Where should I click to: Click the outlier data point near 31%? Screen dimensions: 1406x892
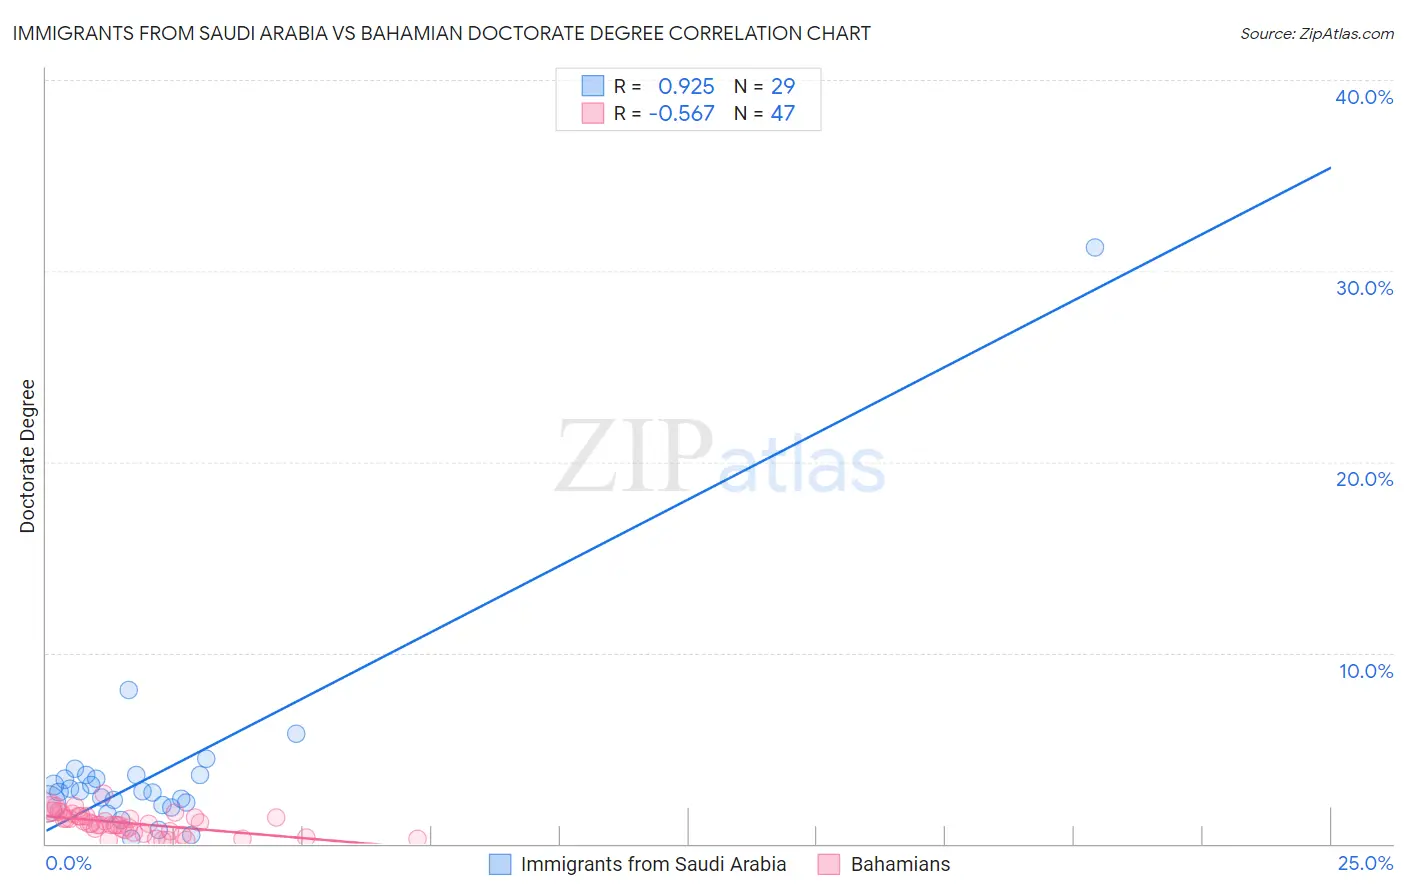[1095, 247]
